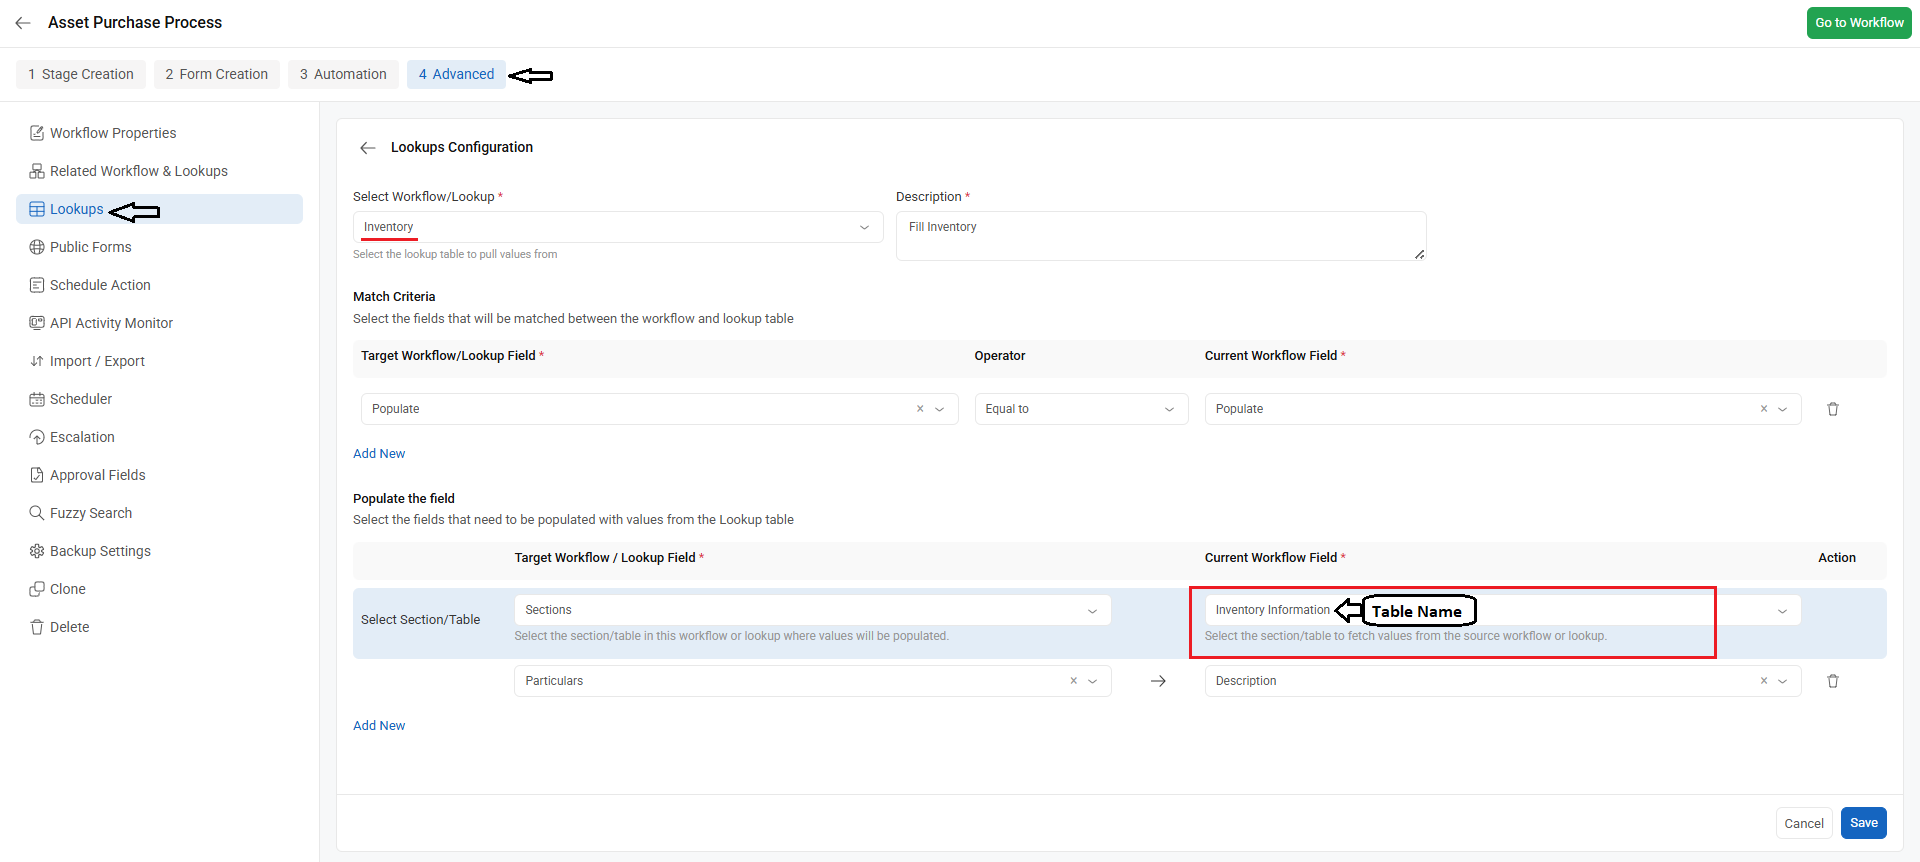
Task: Clear the target Populate field selection
Action: point(919,409)
